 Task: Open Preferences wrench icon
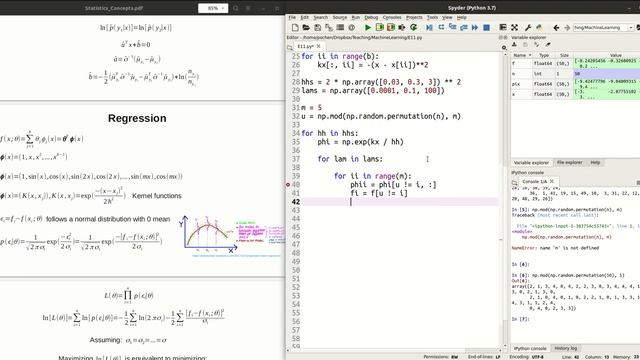point(528,27)
